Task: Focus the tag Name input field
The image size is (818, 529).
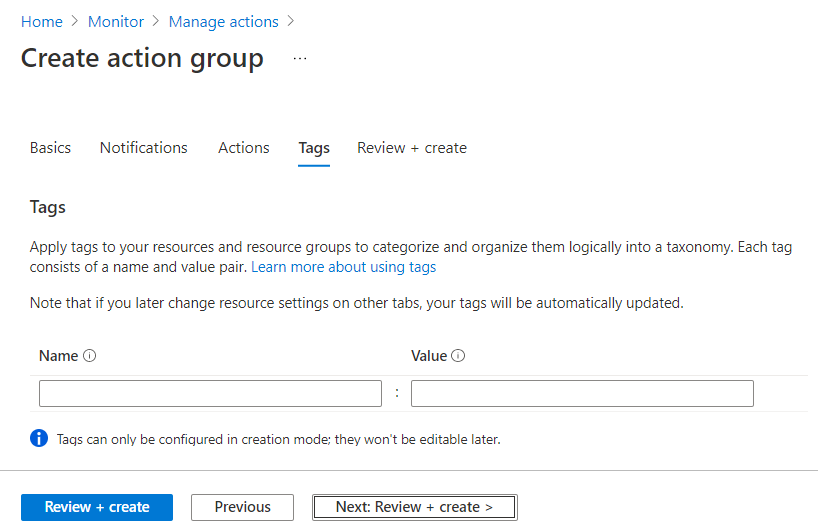Action: [x=210, y=393]
